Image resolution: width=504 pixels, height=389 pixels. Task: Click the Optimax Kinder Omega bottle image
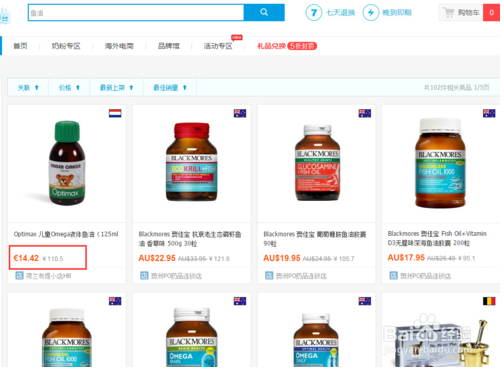coord(67,163)
